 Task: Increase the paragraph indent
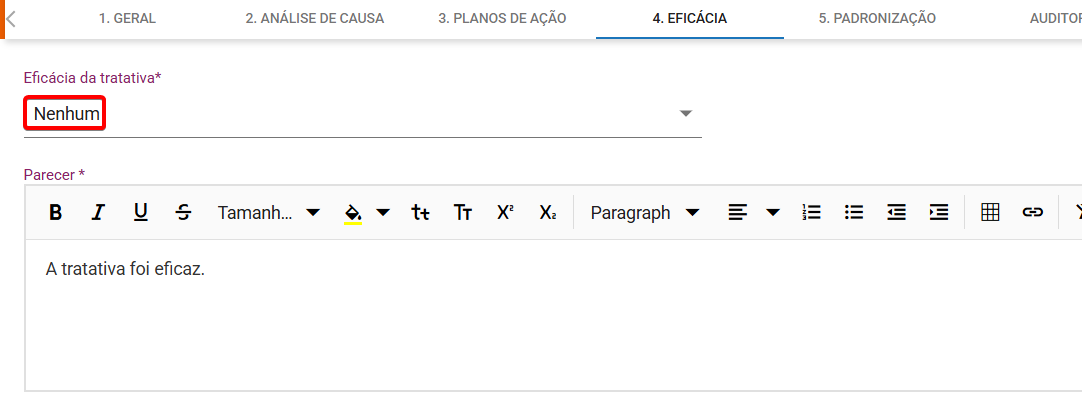pos(938,213)
